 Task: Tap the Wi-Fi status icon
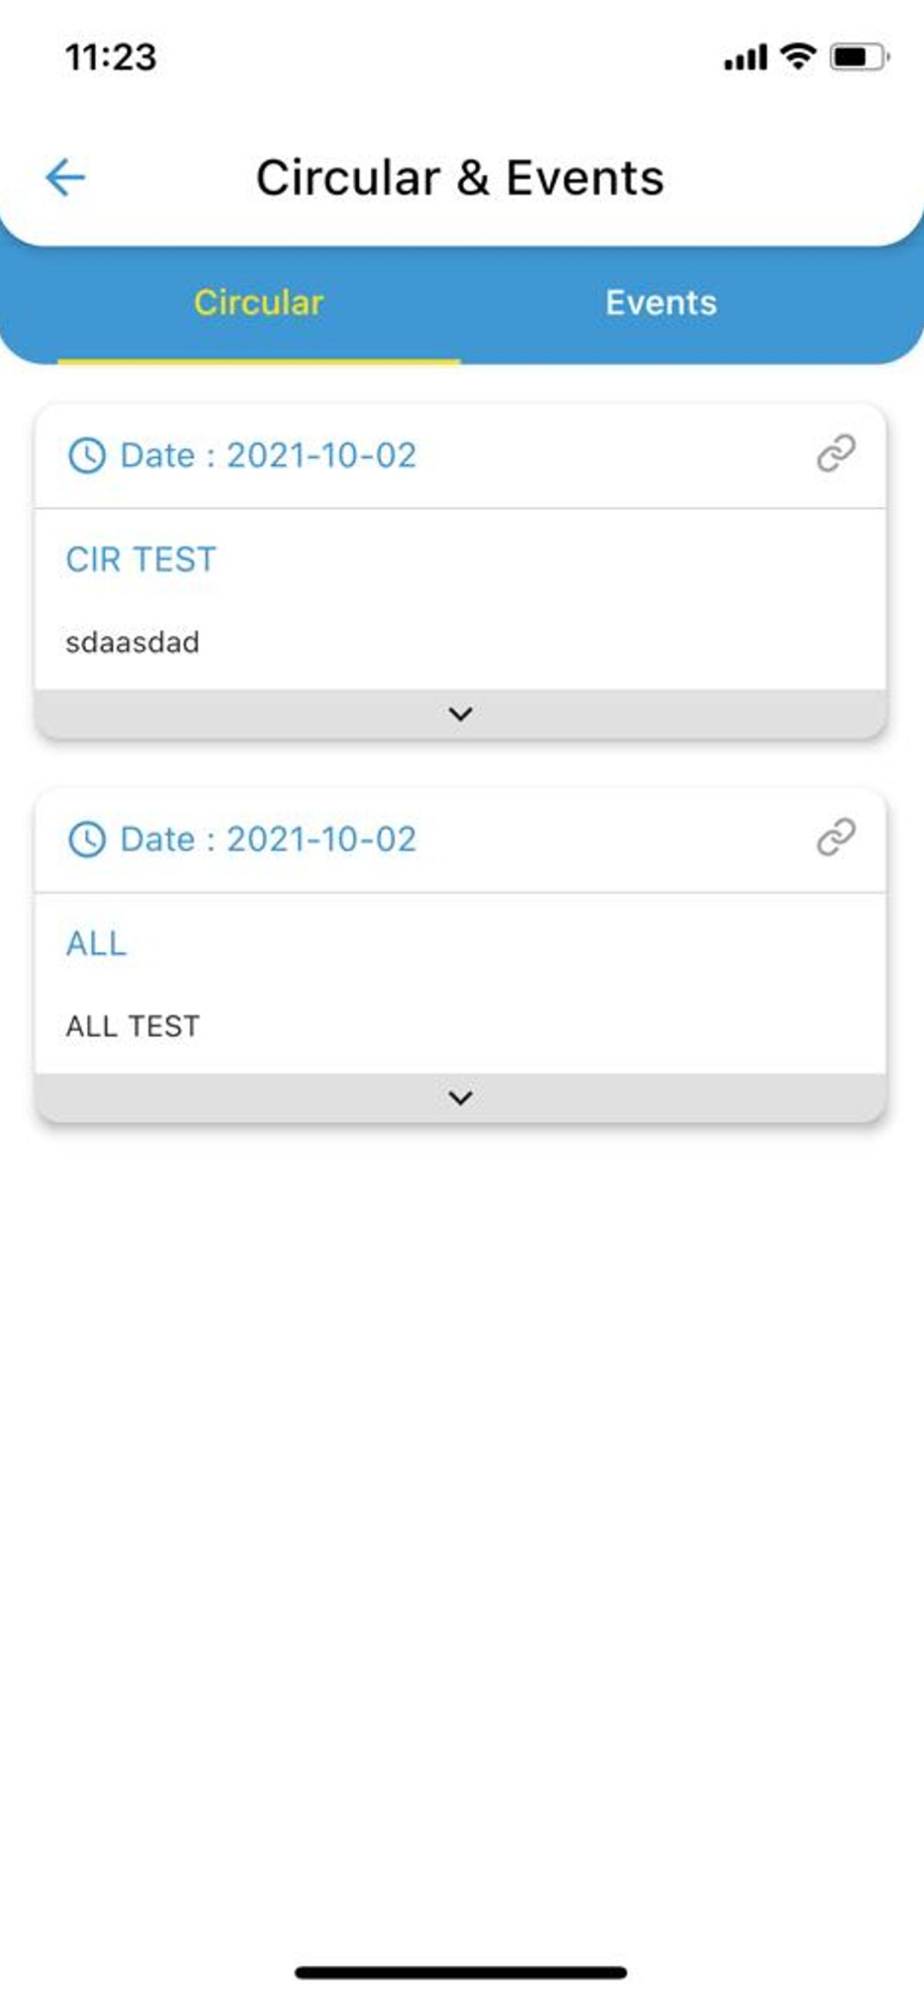(798, 56)
